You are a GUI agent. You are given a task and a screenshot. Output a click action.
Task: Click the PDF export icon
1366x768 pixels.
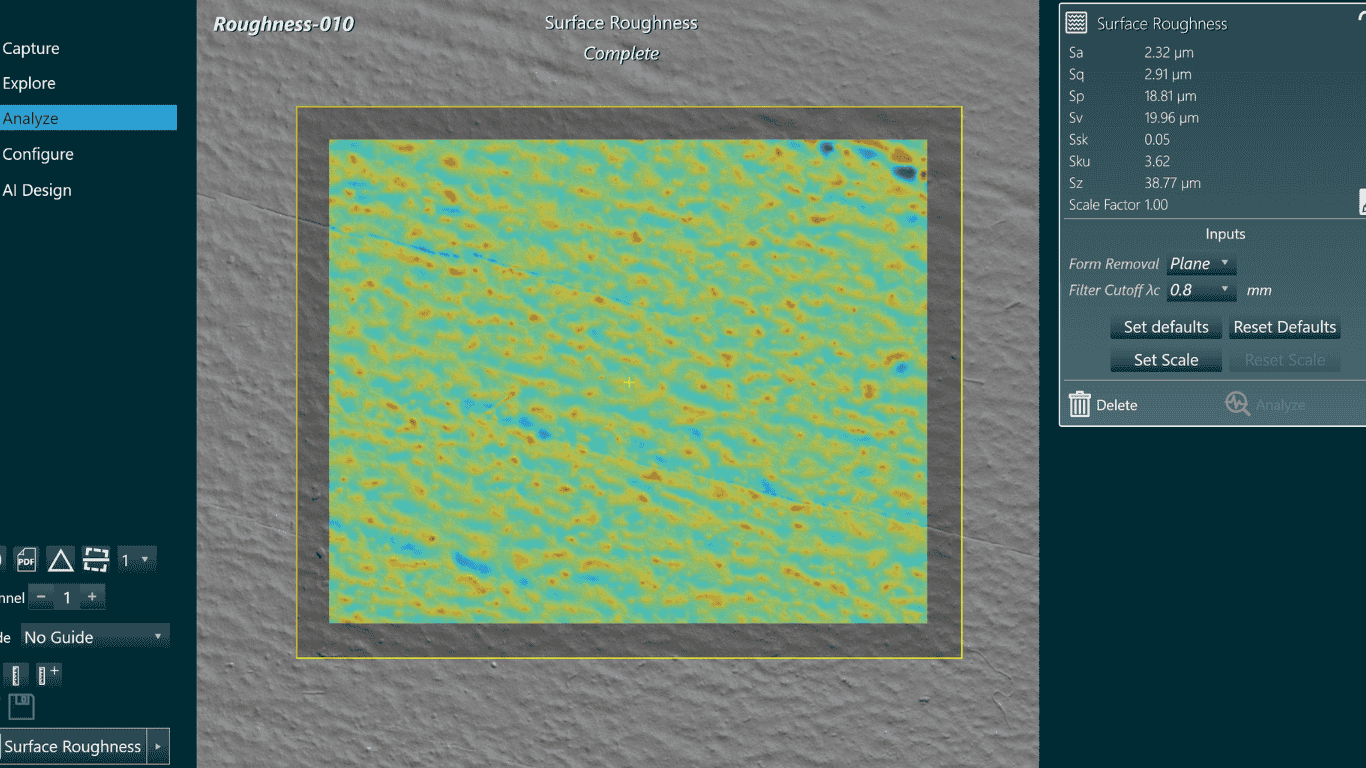26,560
